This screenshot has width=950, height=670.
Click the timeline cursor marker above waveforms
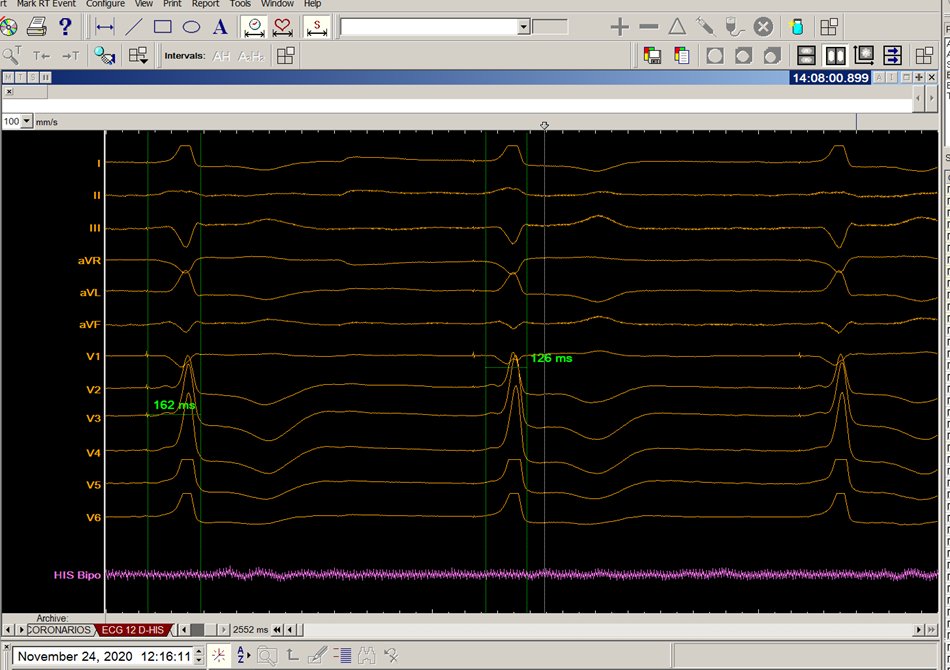(x=544, y=125)
